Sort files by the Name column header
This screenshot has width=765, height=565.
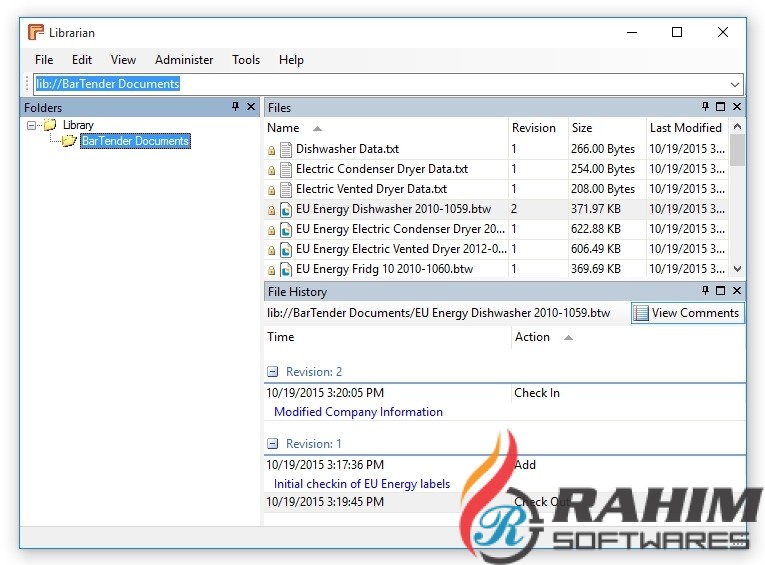(284, 128)
